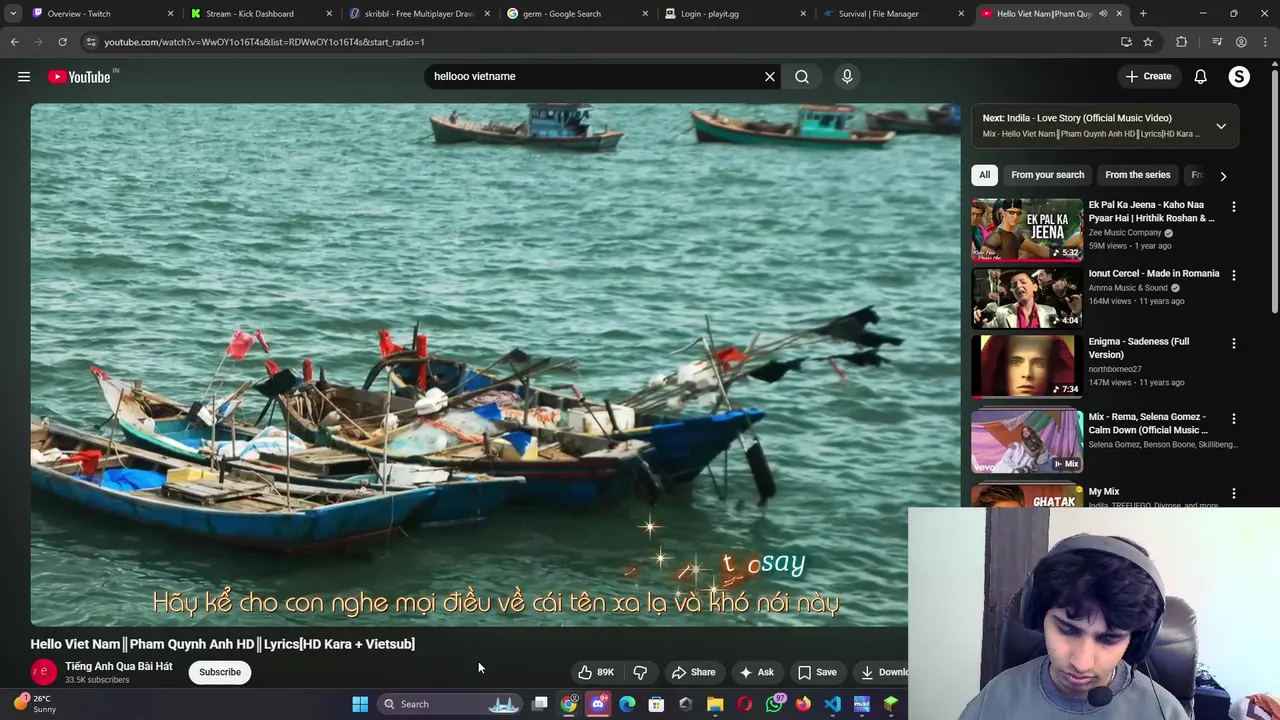This screenshot has width=1280, height=720.
Task: Open options for Ek Pal Ka Jeena video
Action: click(1234, 207)
